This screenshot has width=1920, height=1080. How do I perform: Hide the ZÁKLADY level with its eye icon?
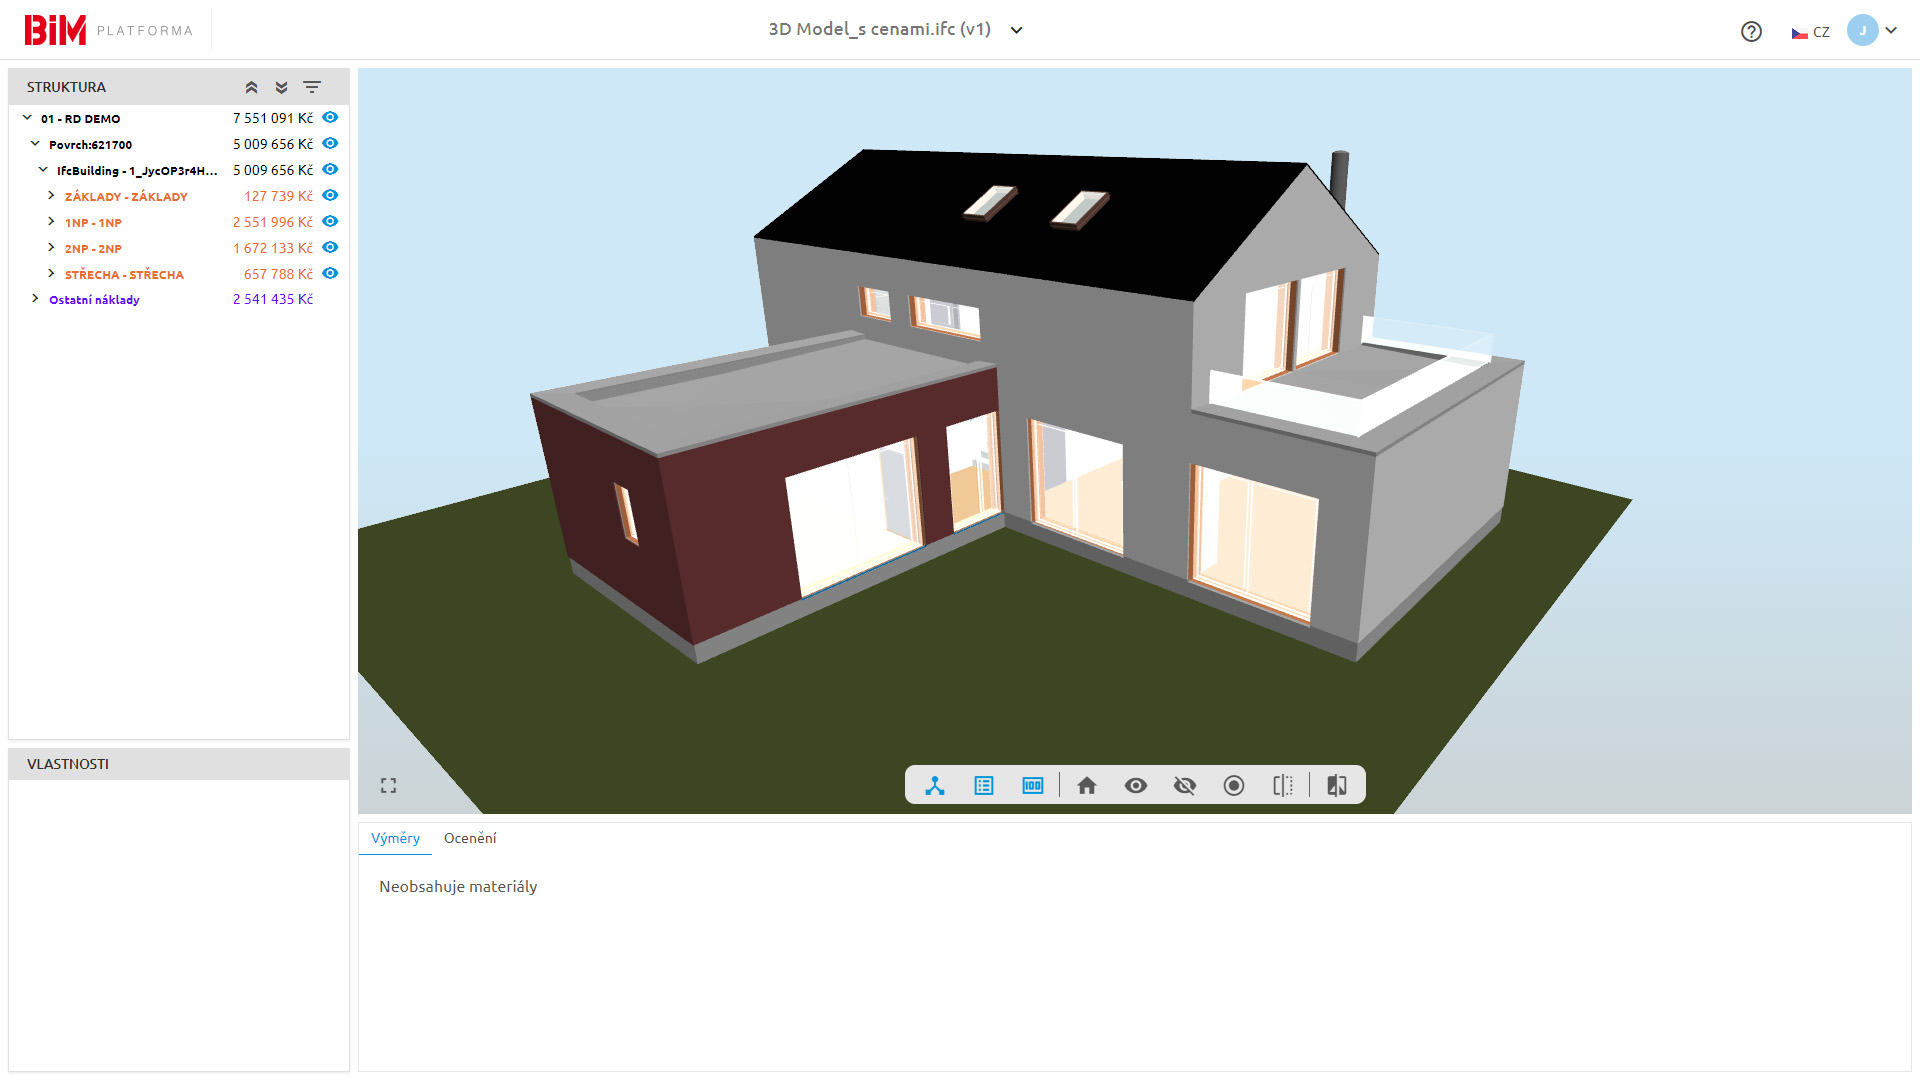coord(331,196)
